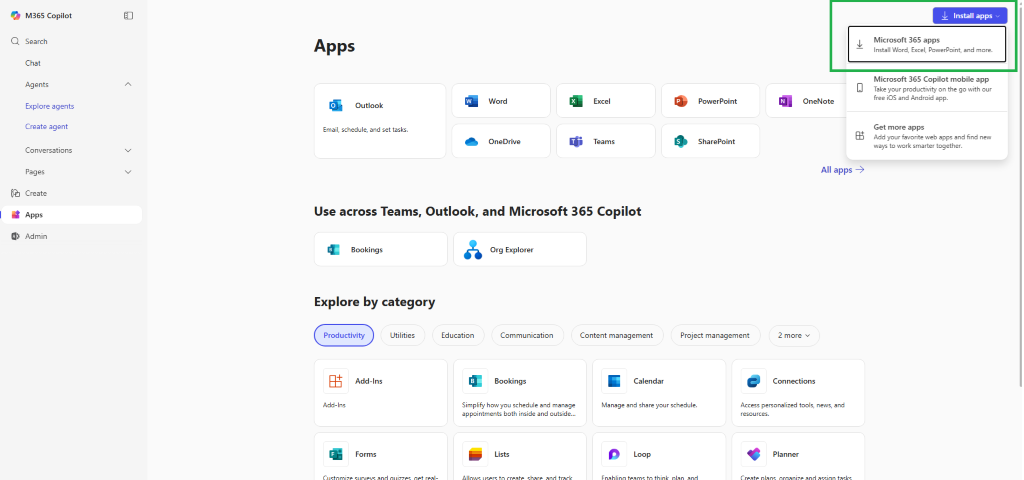The image size is (1024, 480).
Task: Filter by Content management category
Action: (x=616, y=335)
